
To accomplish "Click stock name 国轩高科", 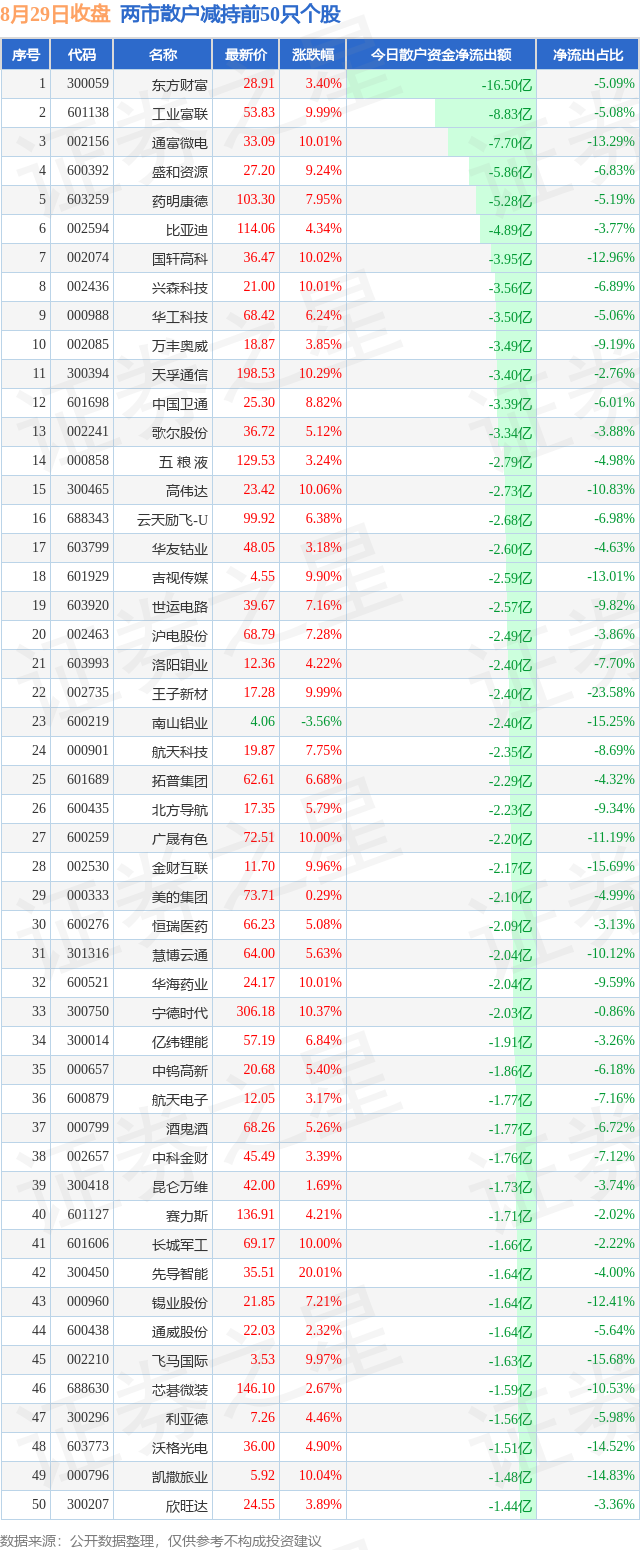I will tap(180, 259).
